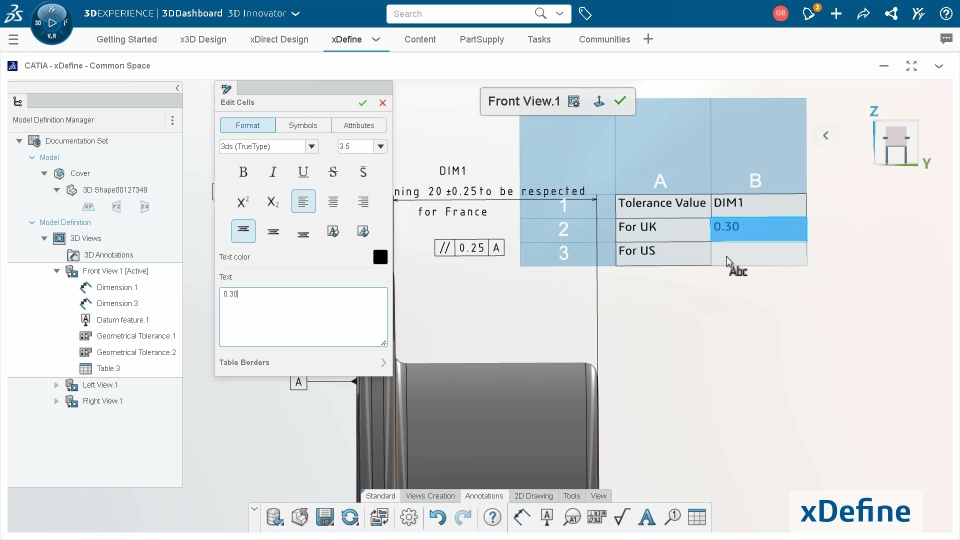
Task: Select the Table tool in bottom toolbar
Action: click(697, 517)
